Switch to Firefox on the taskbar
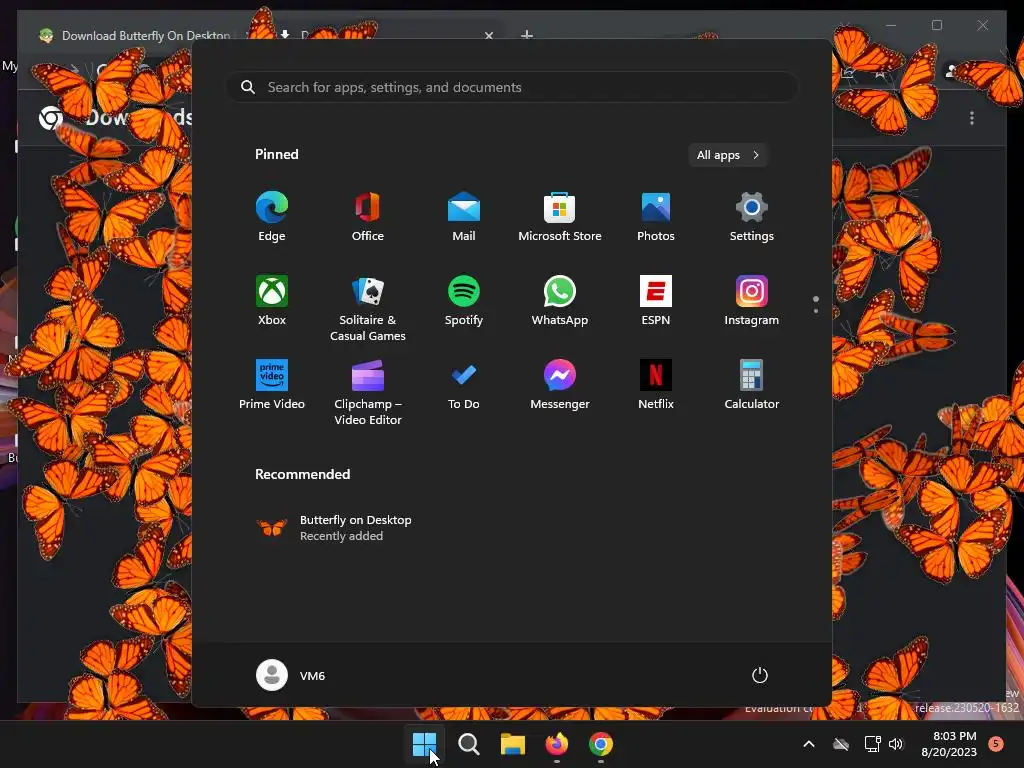The height and width of the screenshot is (768, 1024). click(x=556, y=744)
